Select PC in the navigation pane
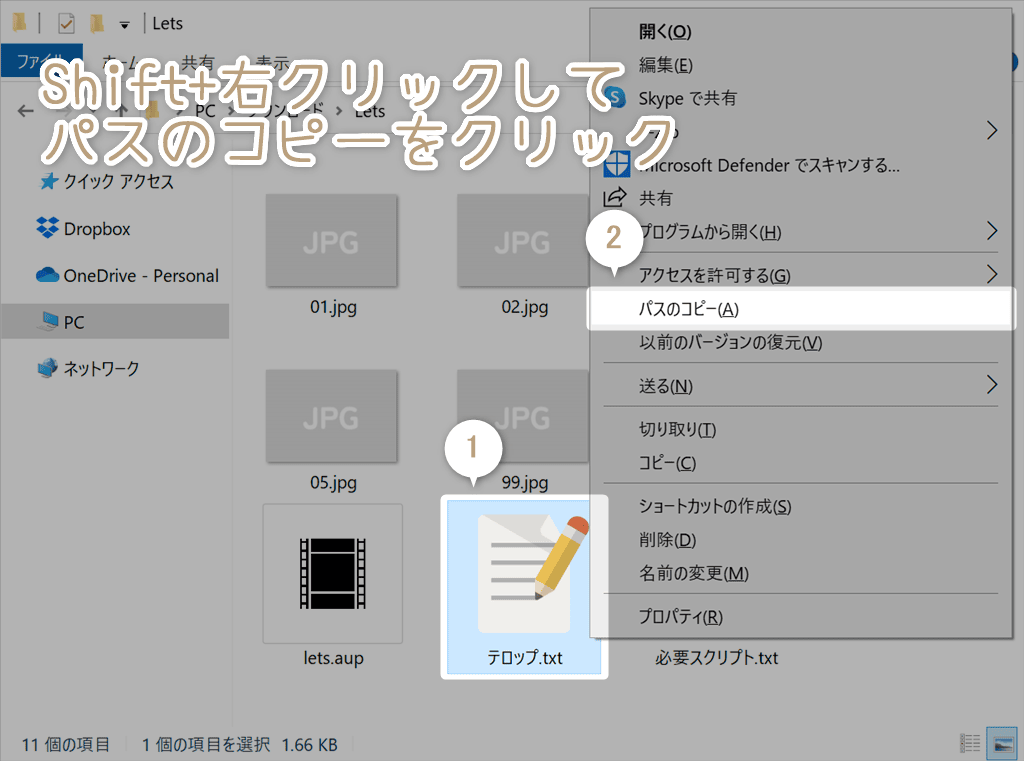This screenshot has height=761, width=1024. click(75, 322)
